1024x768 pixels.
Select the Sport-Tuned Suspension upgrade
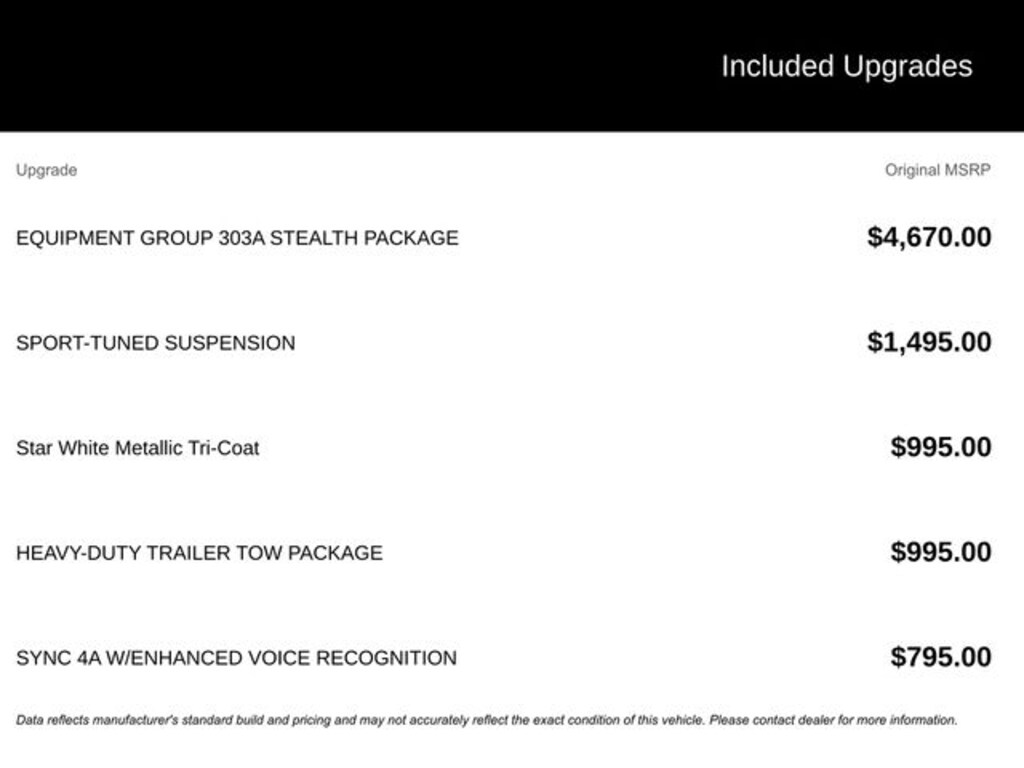point(155,343)
